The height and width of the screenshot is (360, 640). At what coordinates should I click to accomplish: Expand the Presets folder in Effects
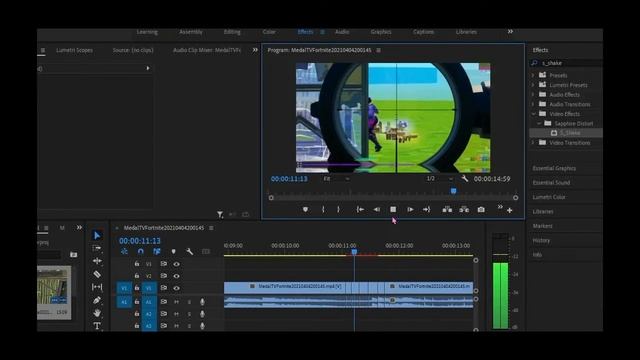[533, 75]
